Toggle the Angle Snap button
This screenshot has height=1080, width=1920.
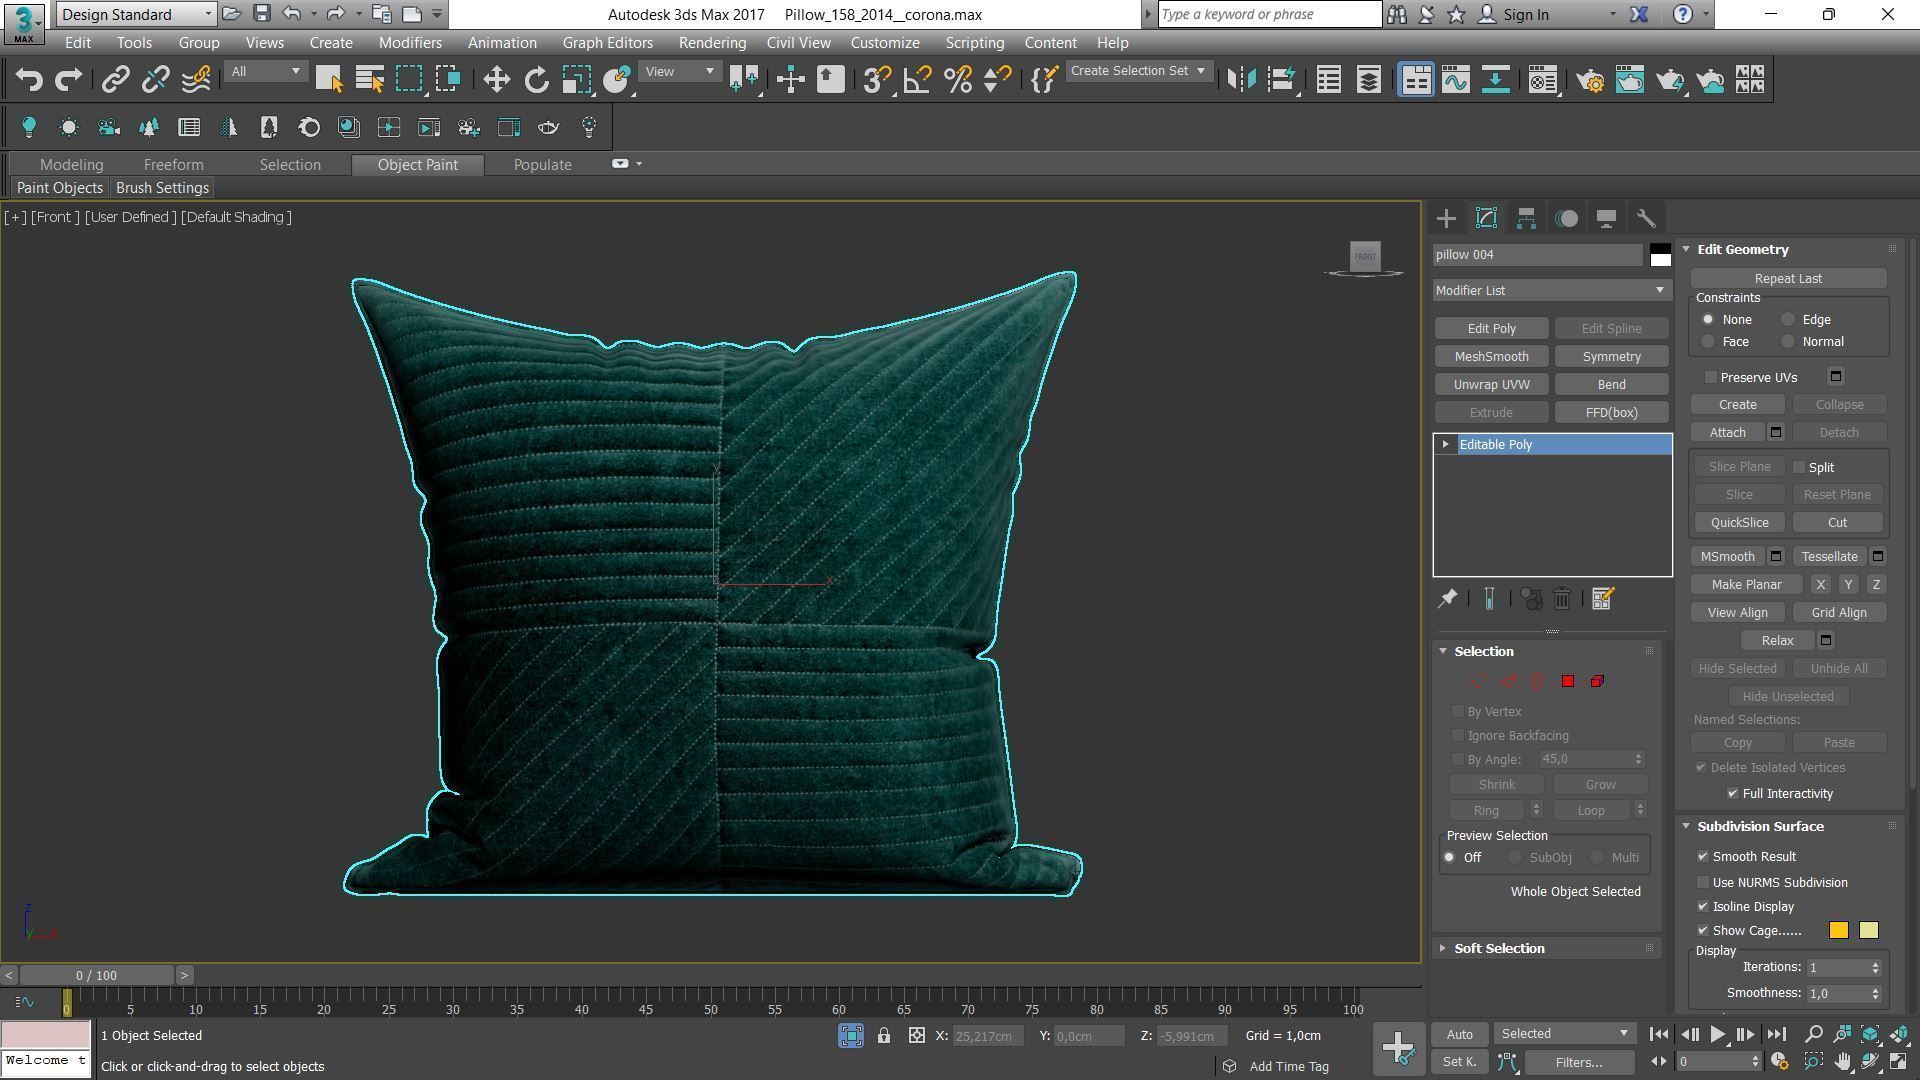pos(917,80)
